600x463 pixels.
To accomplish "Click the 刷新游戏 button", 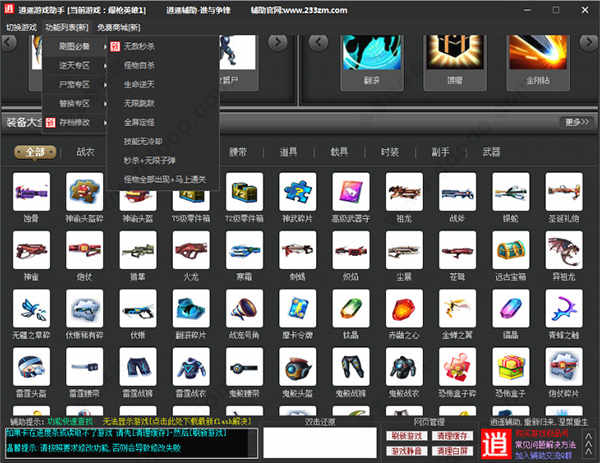I will (406, 436).
